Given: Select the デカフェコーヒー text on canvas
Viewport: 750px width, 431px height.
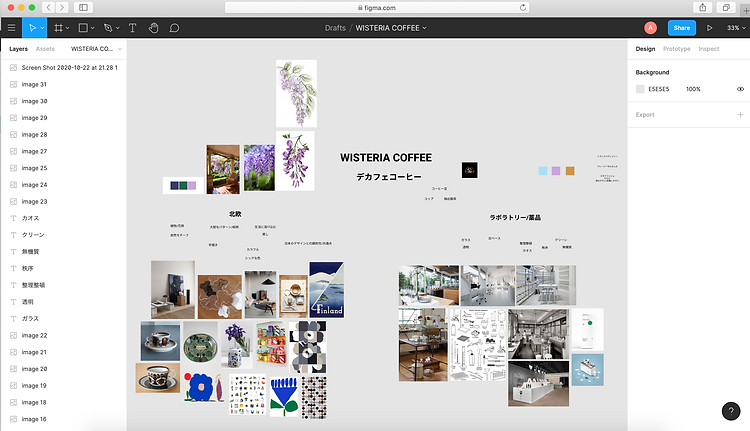Looking at the screenshot, I should [388, 177].
